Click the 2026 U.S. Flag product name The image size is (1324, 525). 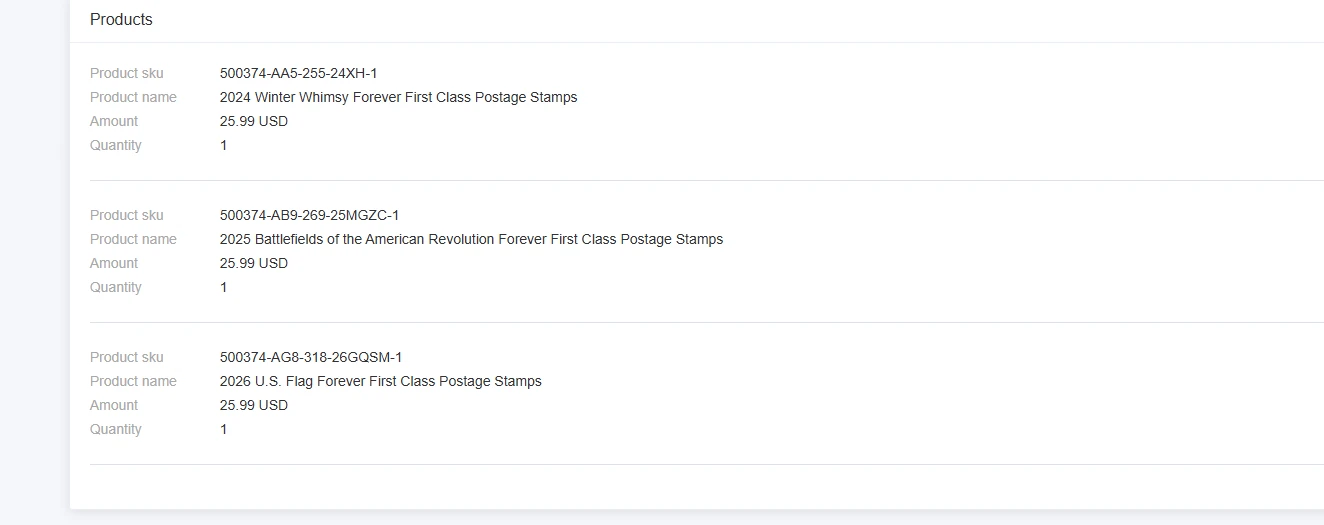(381, 381)
